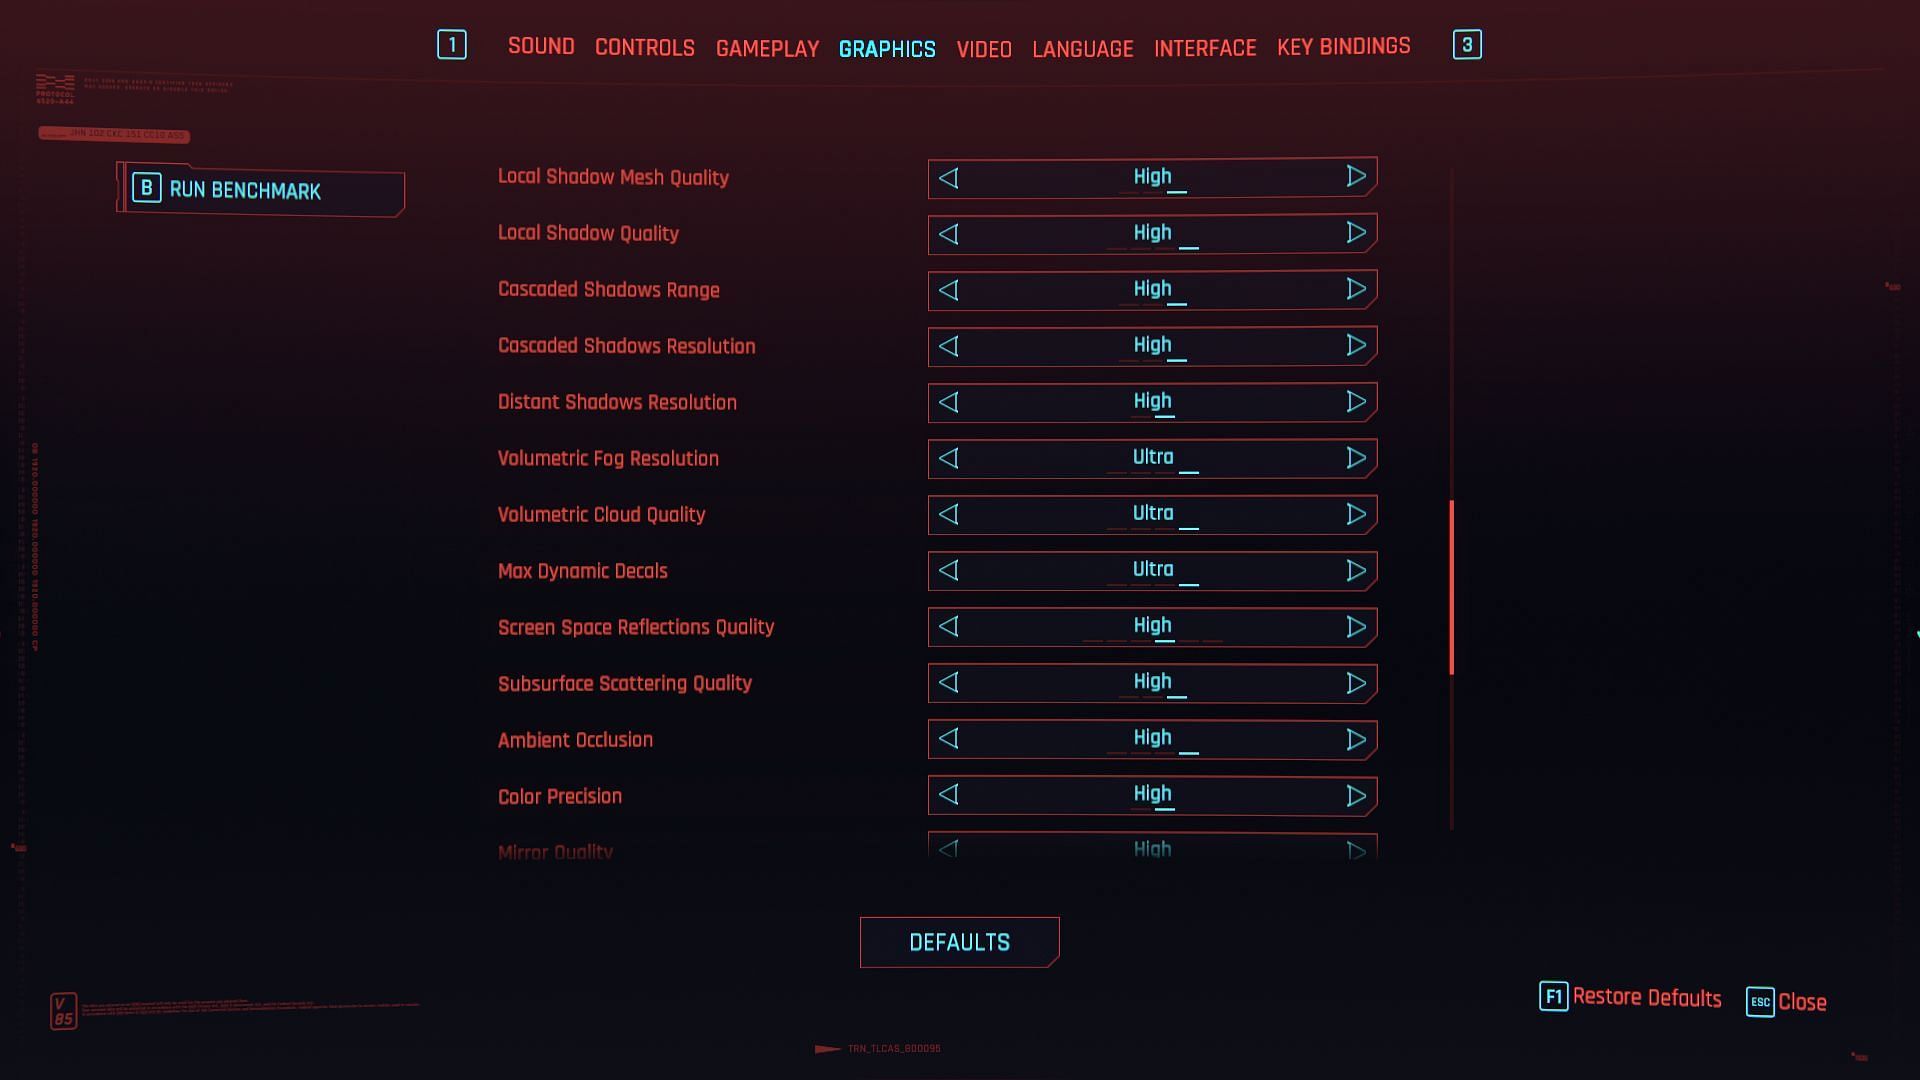Click the right arrow for Color Precision
The width and height of the screenshot is (1920, 1080).
[x=1356, y=795]
